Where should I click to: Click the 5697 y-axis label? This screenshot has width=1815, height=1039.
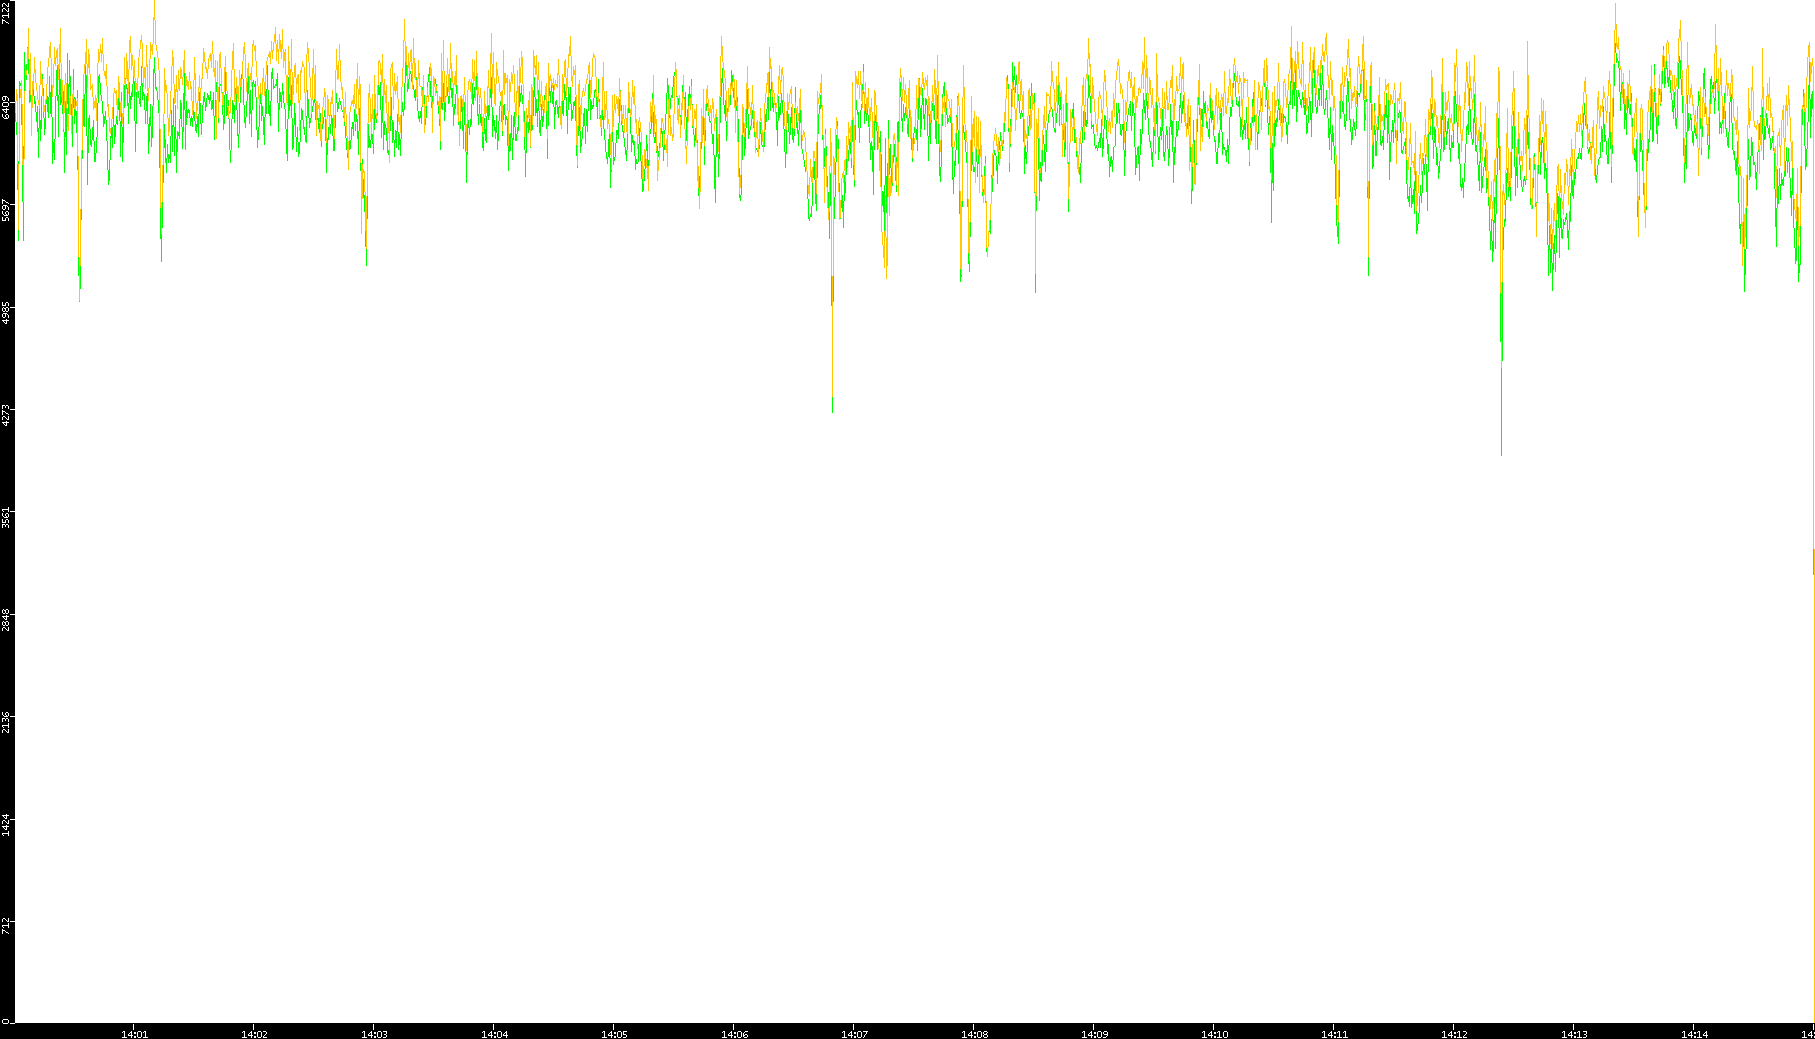pos(7,209)
